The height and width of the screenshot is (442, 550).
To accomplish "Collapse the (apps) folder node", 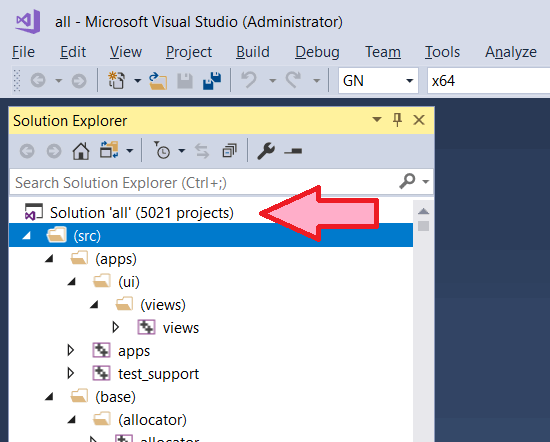I will 49,259.
